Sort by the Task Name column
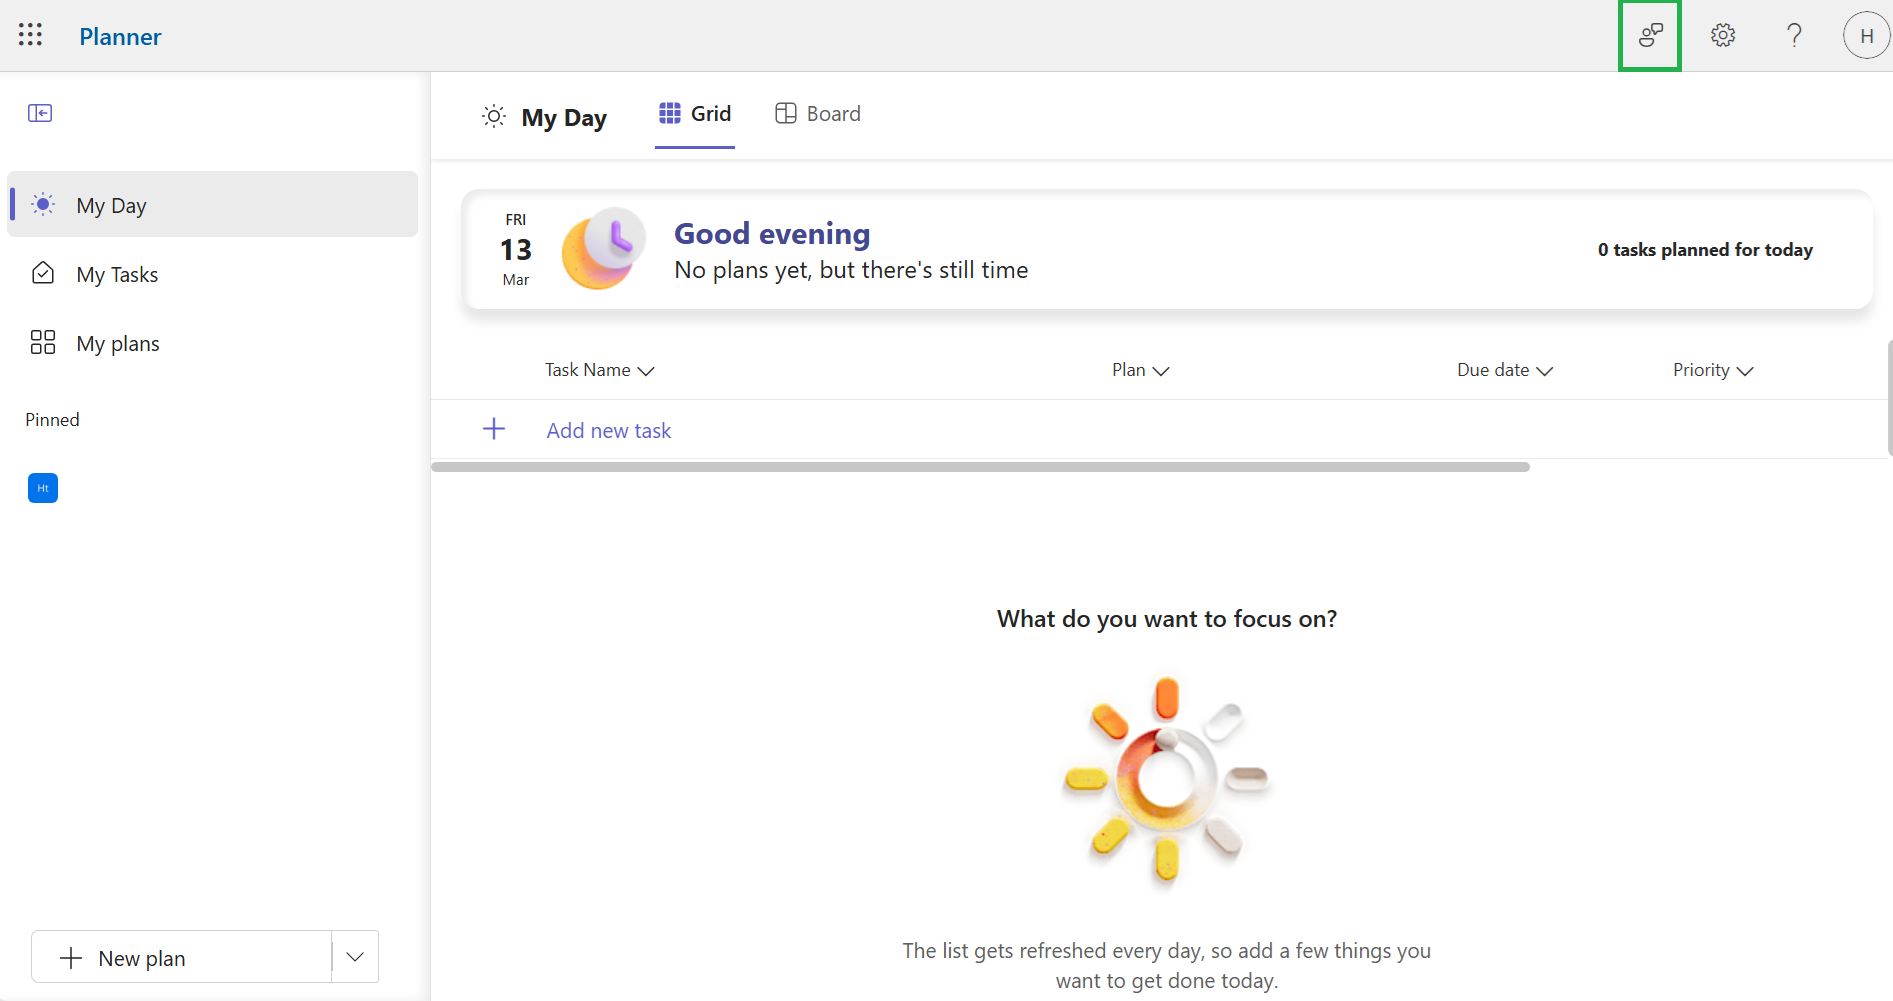The height and width of the screenshot is (1001, 1893). click(x=599, y=370)
